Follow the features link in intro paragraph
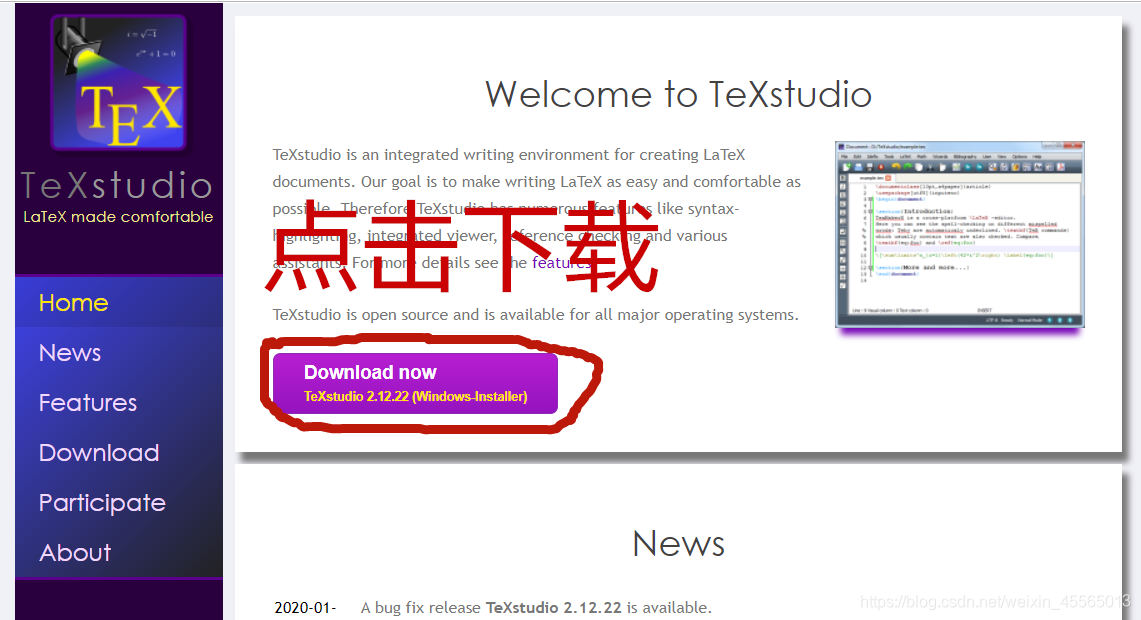 pos(560,263)
